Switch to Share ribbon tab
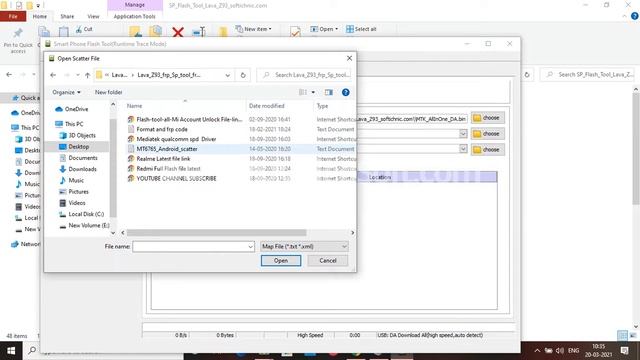The height and width of the screenshot is (360, 640). point(67,16)
